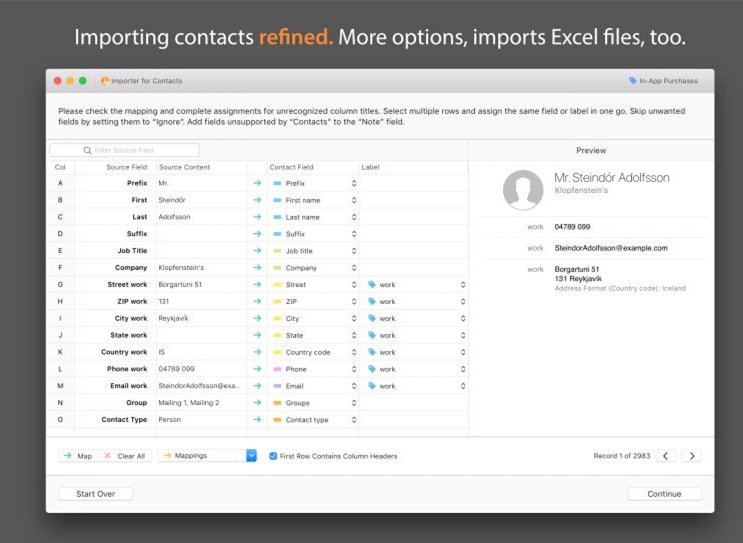743x543 pixels.
Task: Click the 'Record 1 of 2983' text
Action: pyautogui.click(x=622, y=456)
